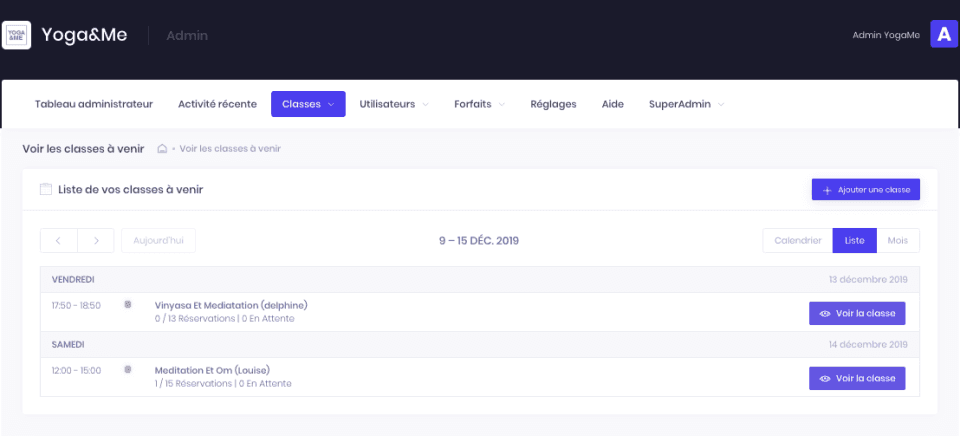Click the icon next to Vinyasa class
This screenshot has height=436, width=960.
[x=127, y=305]
